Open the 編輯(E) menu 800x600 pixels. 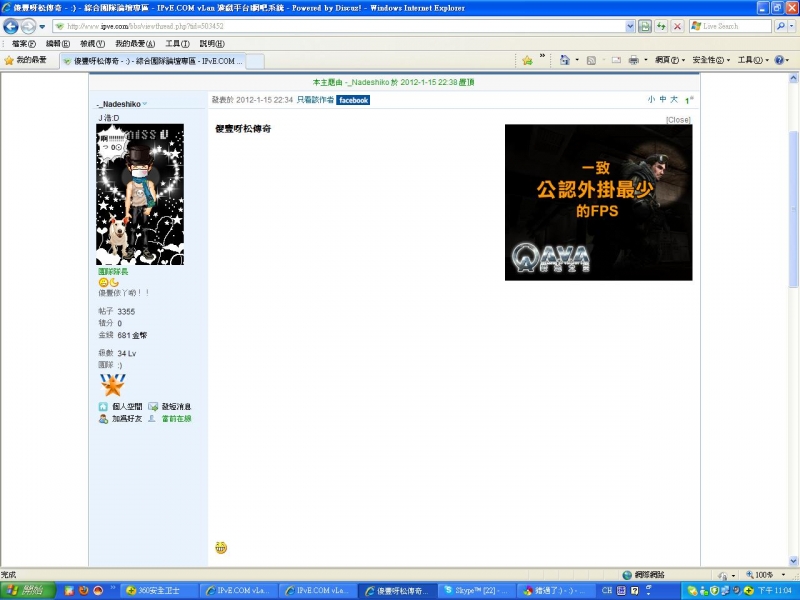58,44
